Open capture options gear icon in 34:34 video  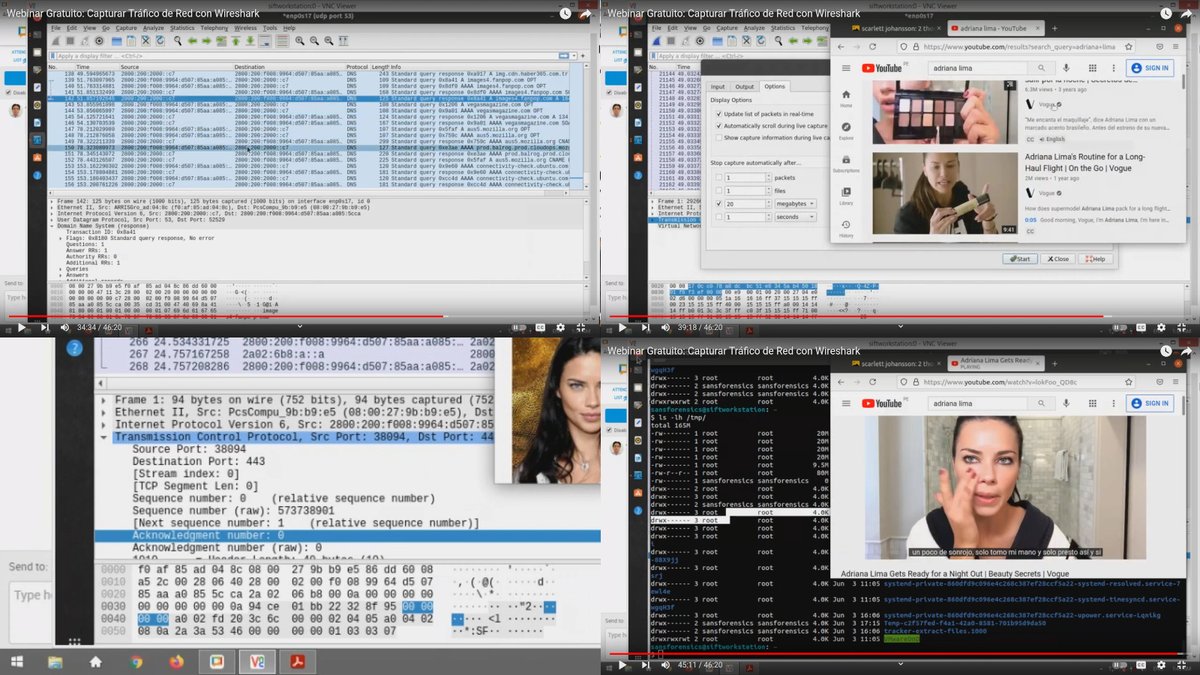(x=99, y=41)
